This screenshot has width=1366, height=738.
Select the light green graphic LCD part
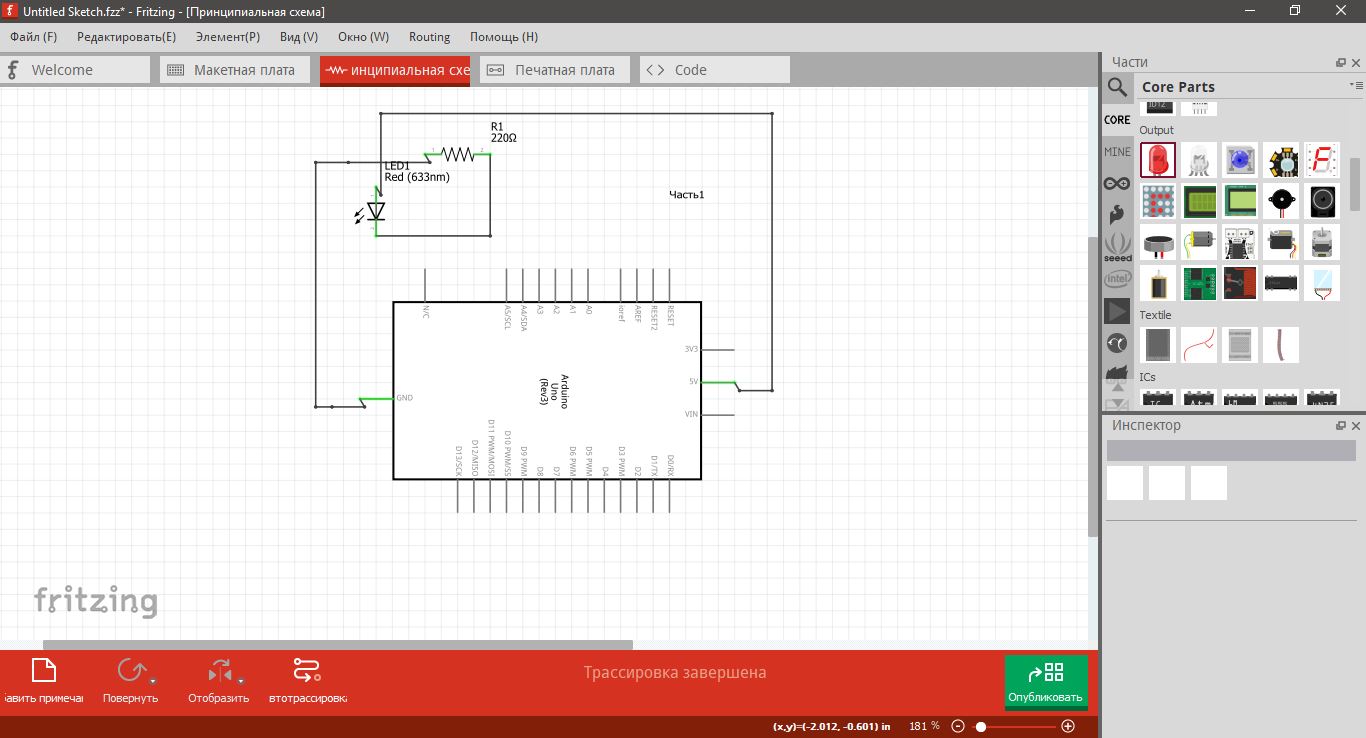1240,201
